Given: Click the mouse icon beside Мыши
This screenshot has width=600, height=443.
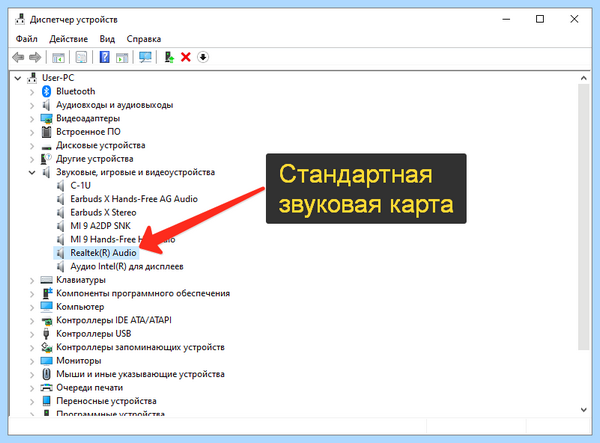Looking at the screenshot, I should (x=46, y=374).
